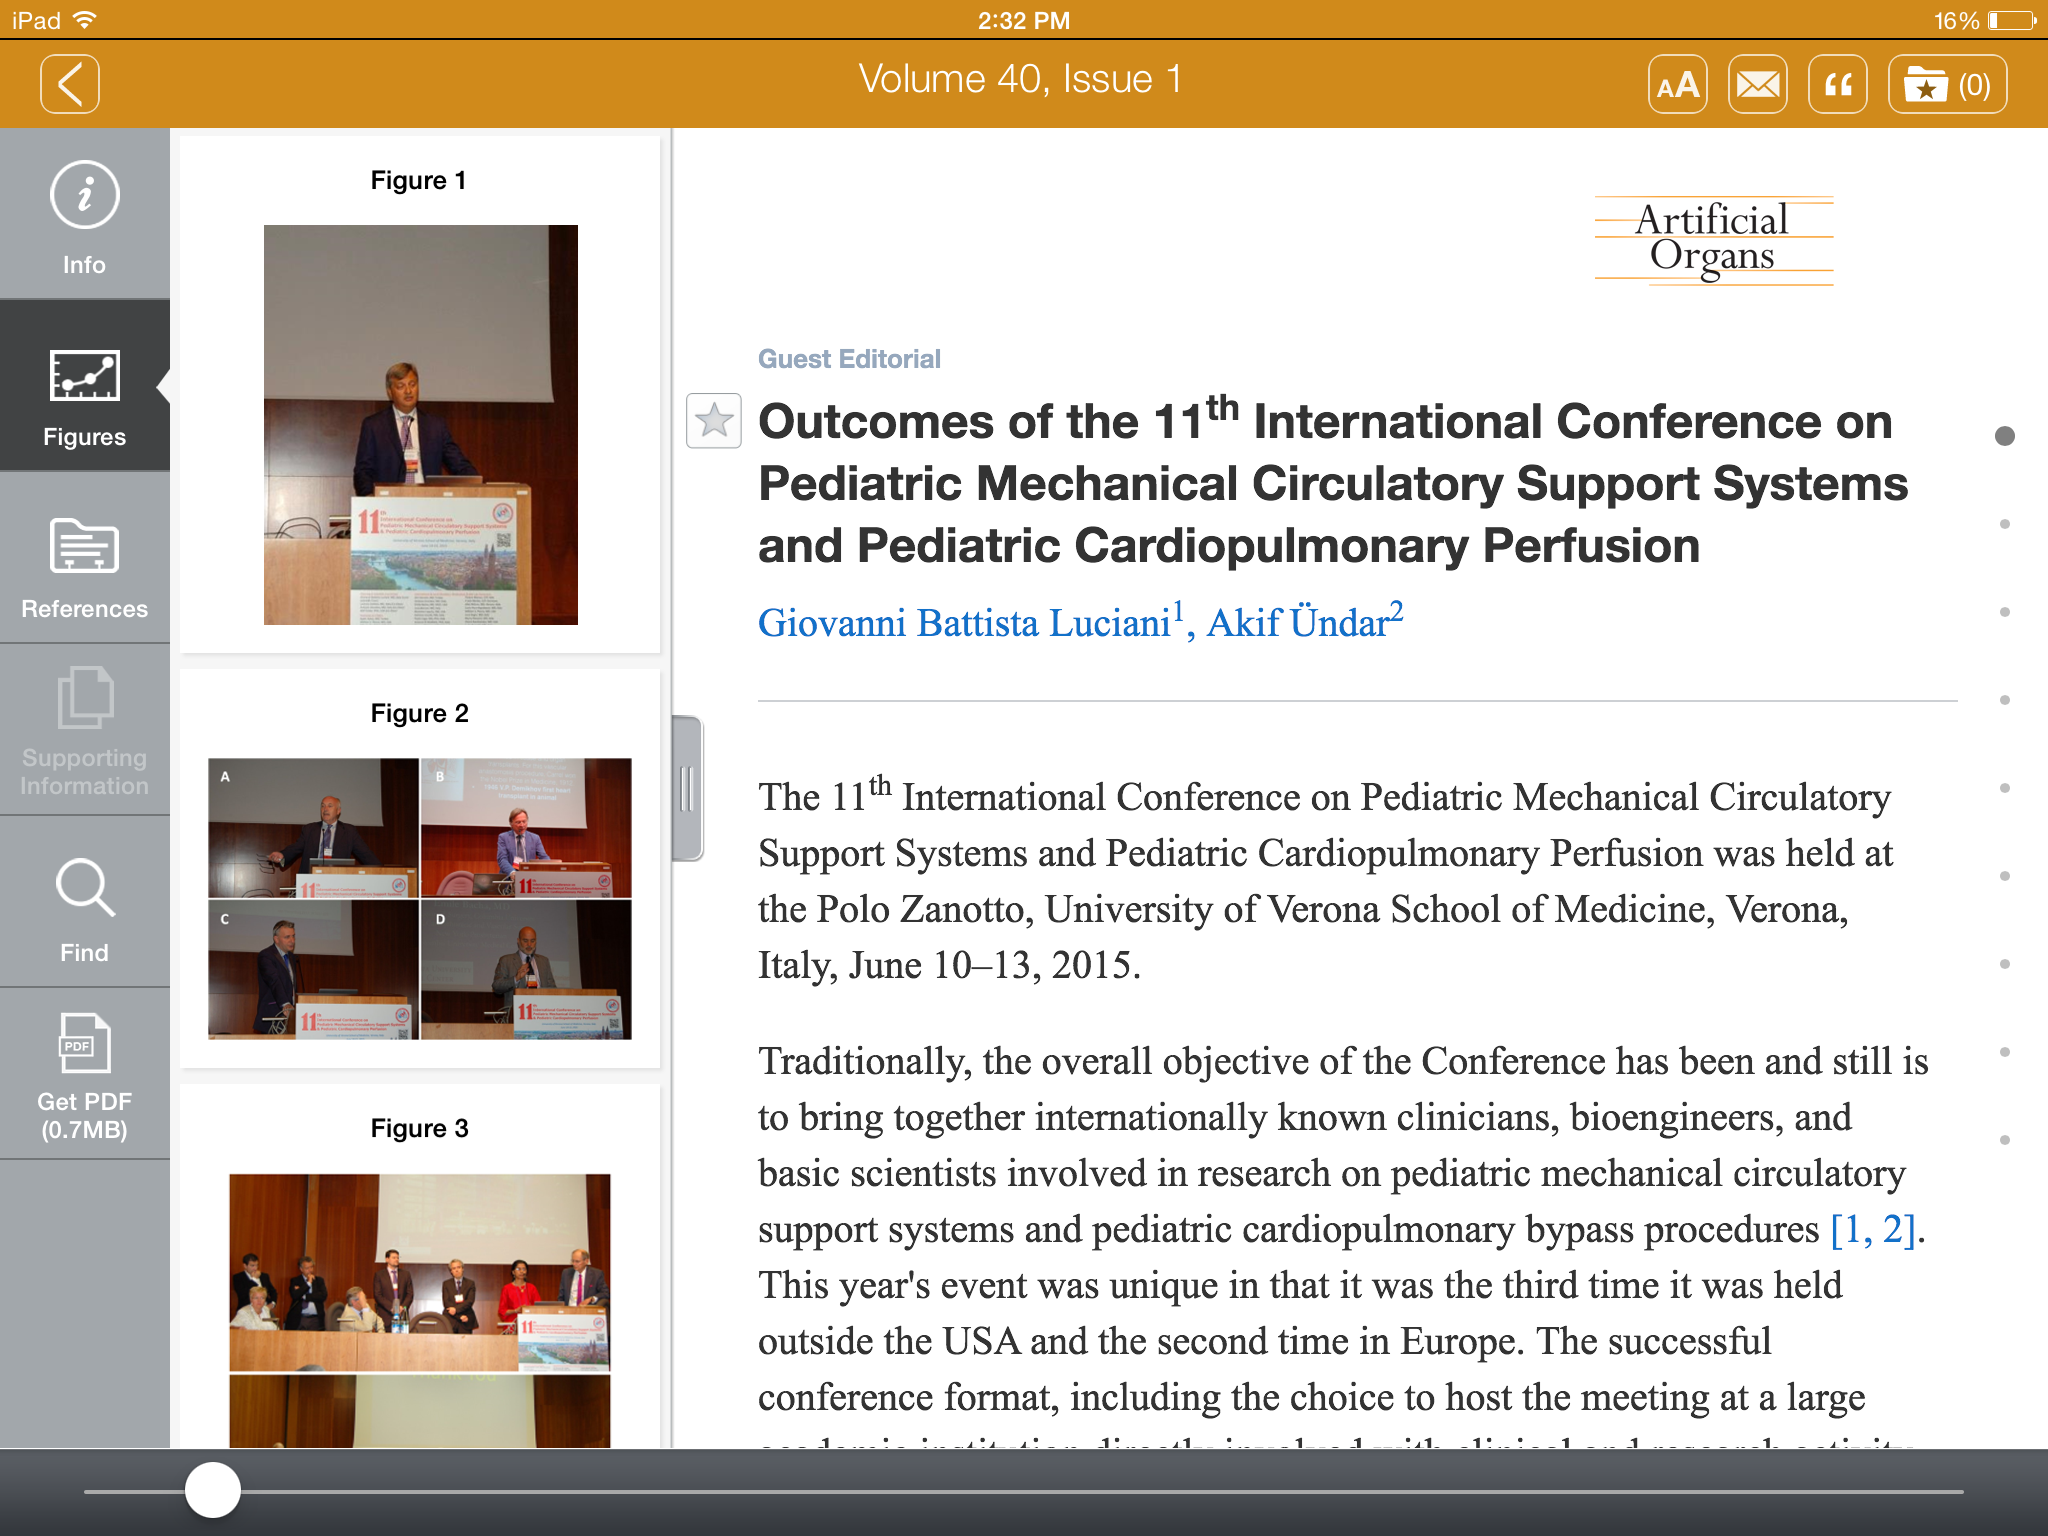Open the Find search tool
This screenshot has height=1536, width=2048.
(x=85, y=906)
